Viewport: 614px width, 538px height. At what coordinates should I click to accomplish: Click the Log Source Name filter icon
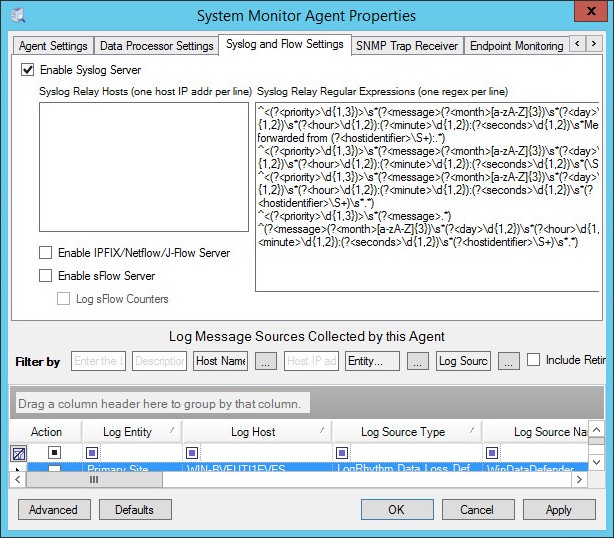(x=492, y=452)
